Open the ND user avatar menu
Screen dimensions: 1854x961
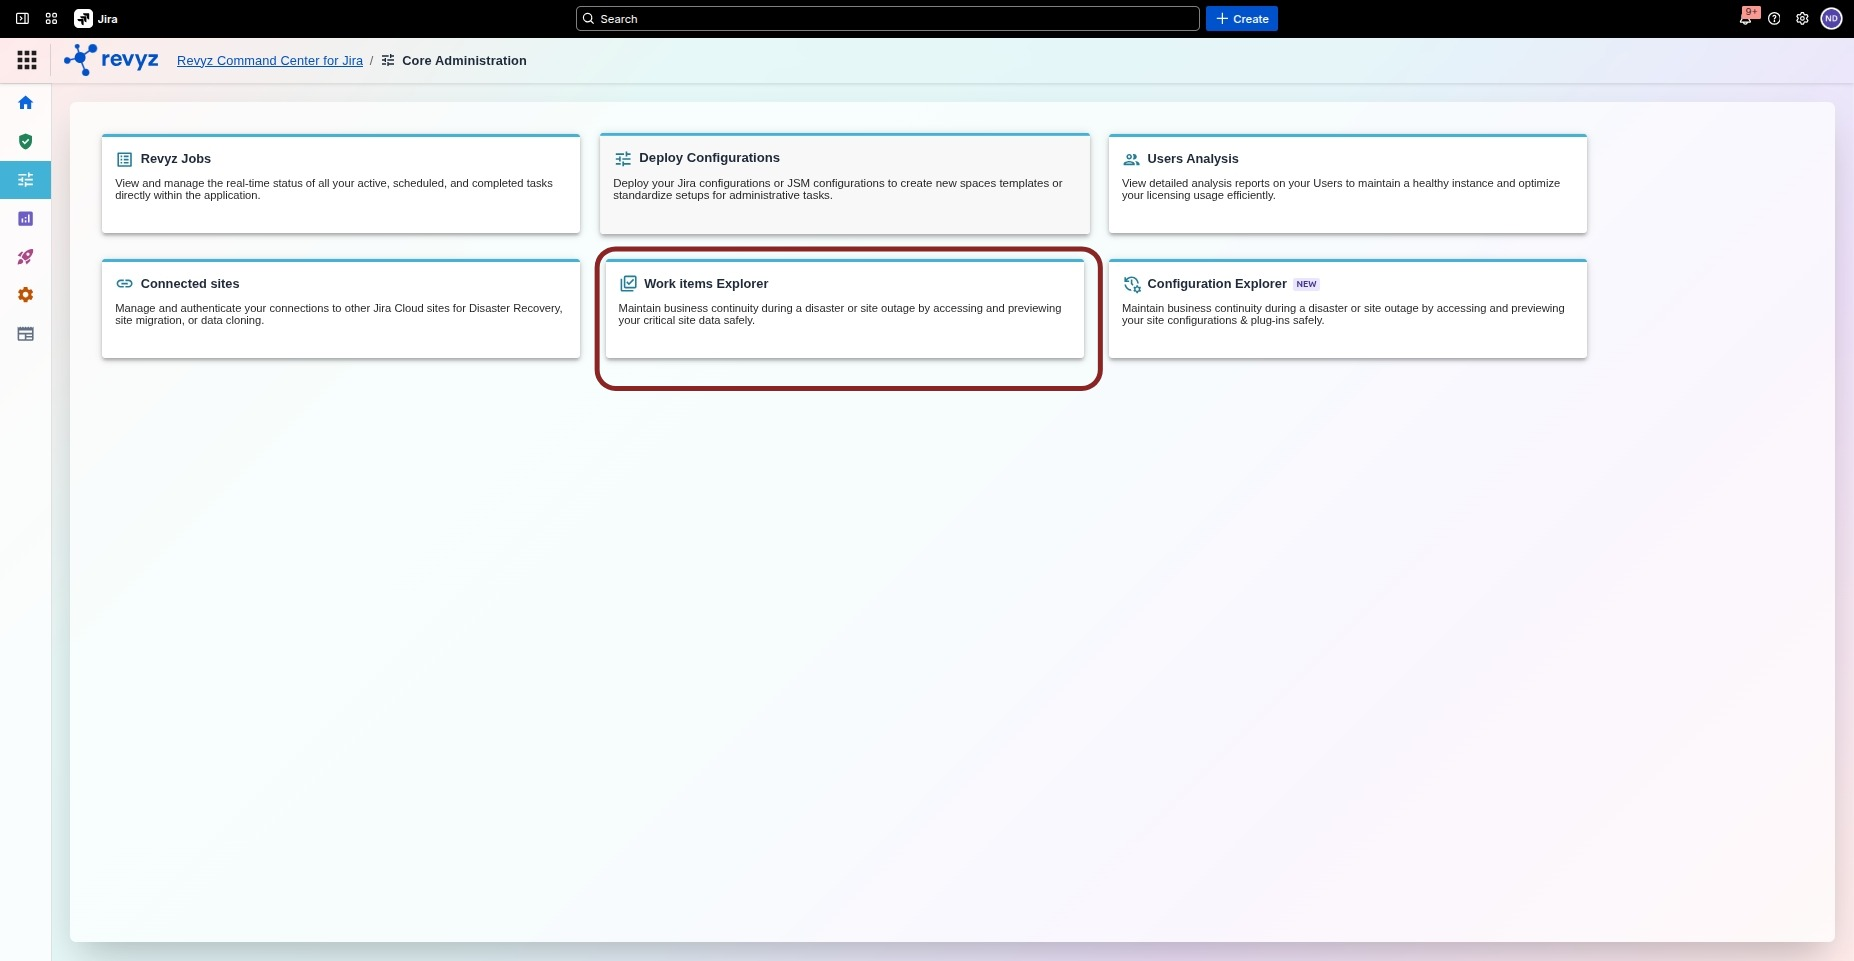(x=1831, y=19)
